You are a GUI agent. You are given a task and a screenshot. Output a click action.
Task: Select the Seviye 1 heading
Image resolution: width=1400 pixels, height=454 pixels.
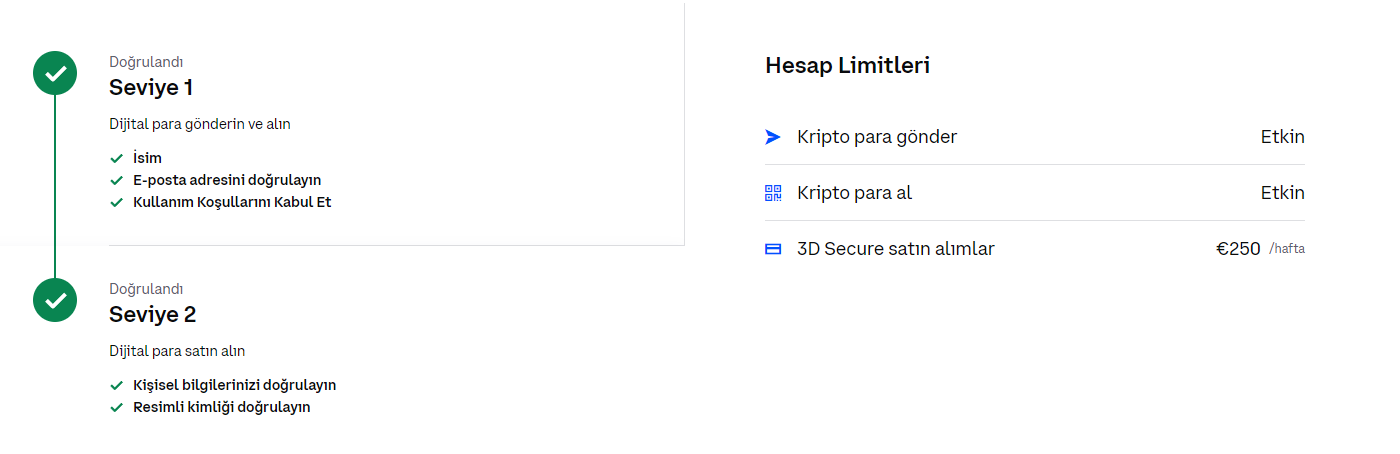click(x=151, y=87)
